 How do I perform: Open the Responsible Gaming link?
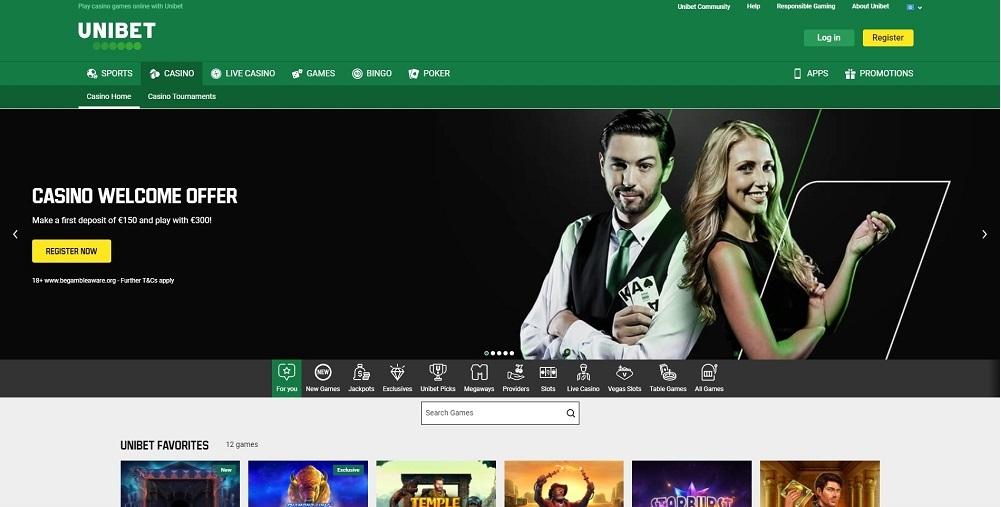pos(806,6)
